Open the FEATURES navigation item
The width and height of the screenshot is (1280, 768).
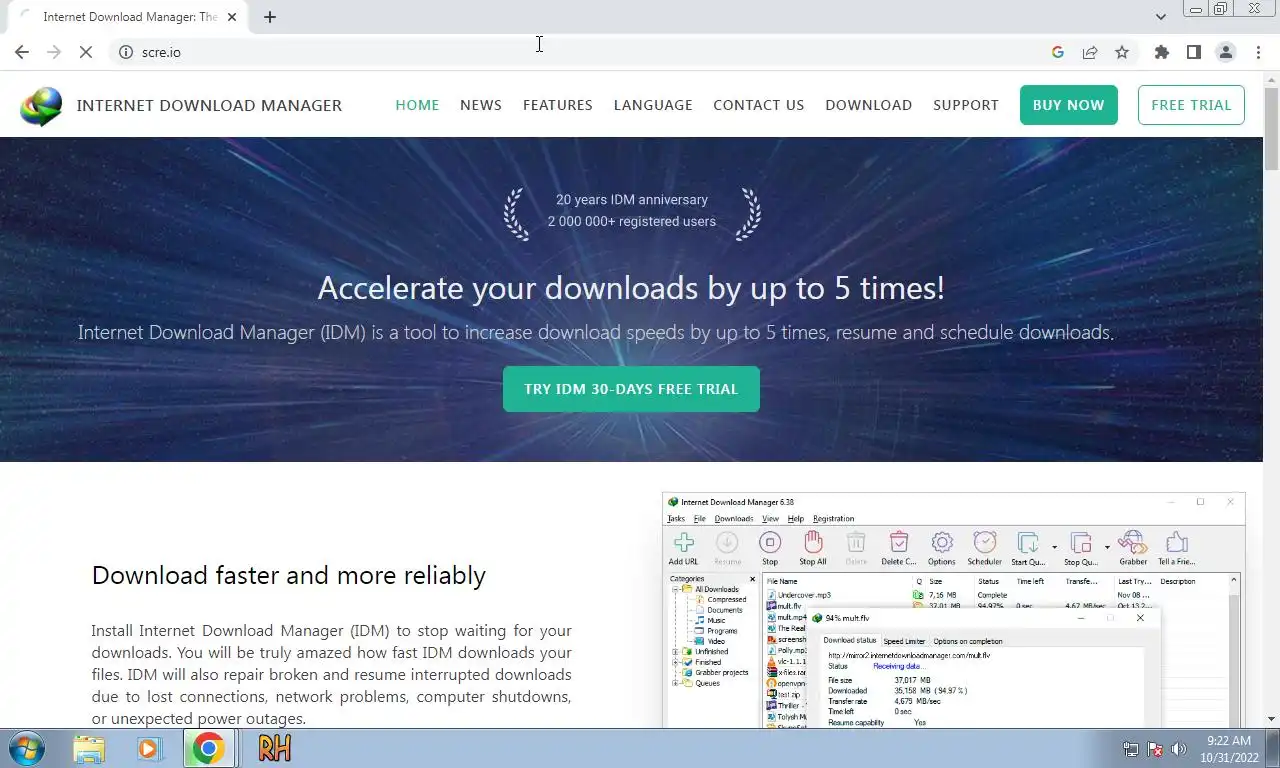tap(558, 105)
